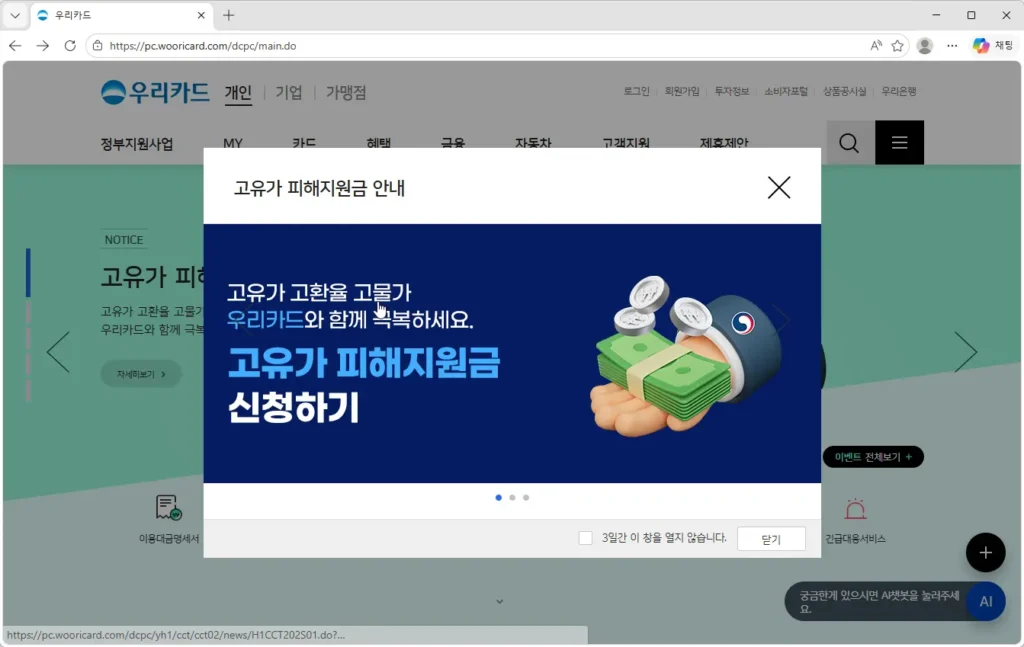Click the 자세히보기 button
1024x647 pixels.
click(141, 374)
